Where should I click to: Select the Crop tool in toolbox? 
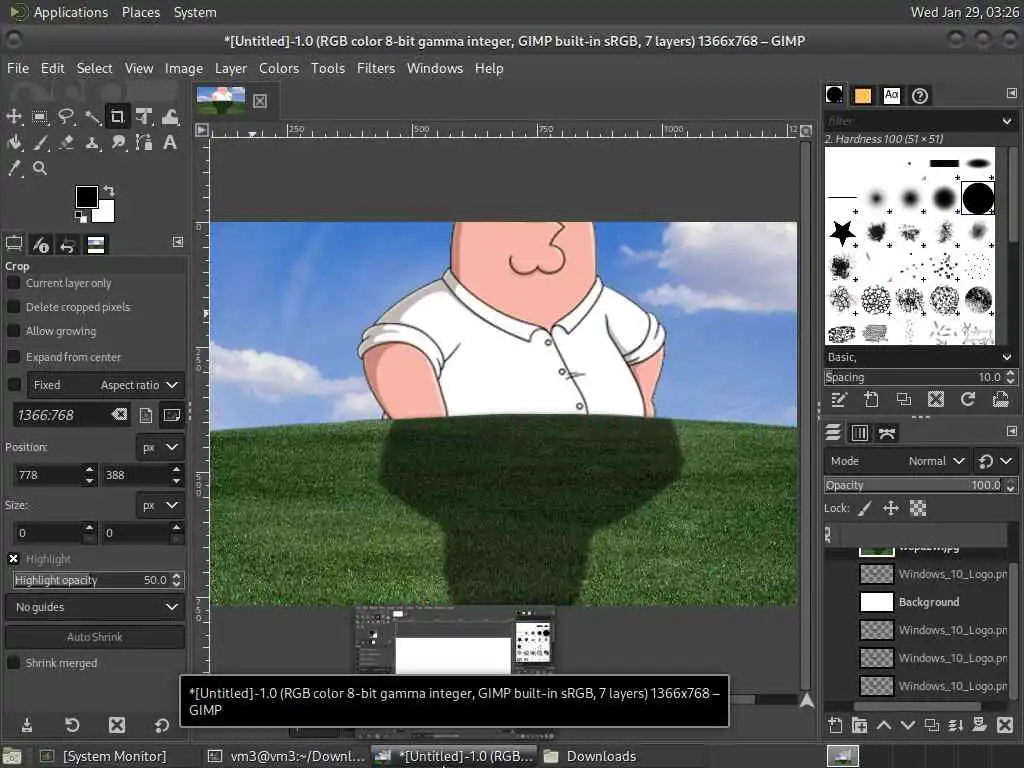pos(117,117)
